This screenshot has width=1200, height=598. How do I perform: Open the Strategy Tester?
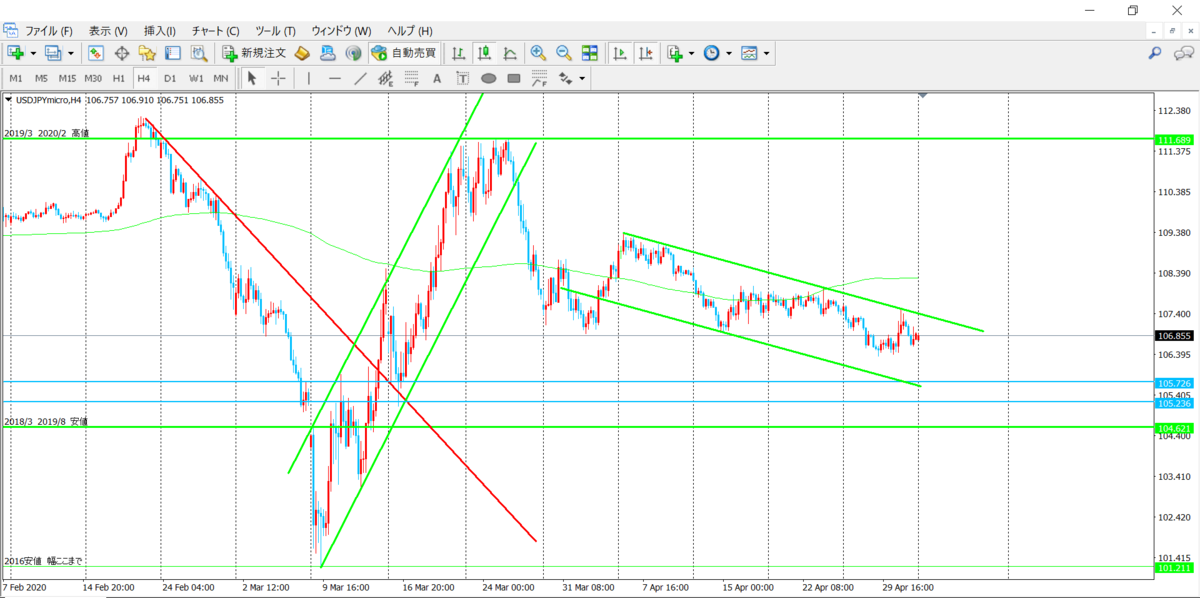click(x=199, y=53)
